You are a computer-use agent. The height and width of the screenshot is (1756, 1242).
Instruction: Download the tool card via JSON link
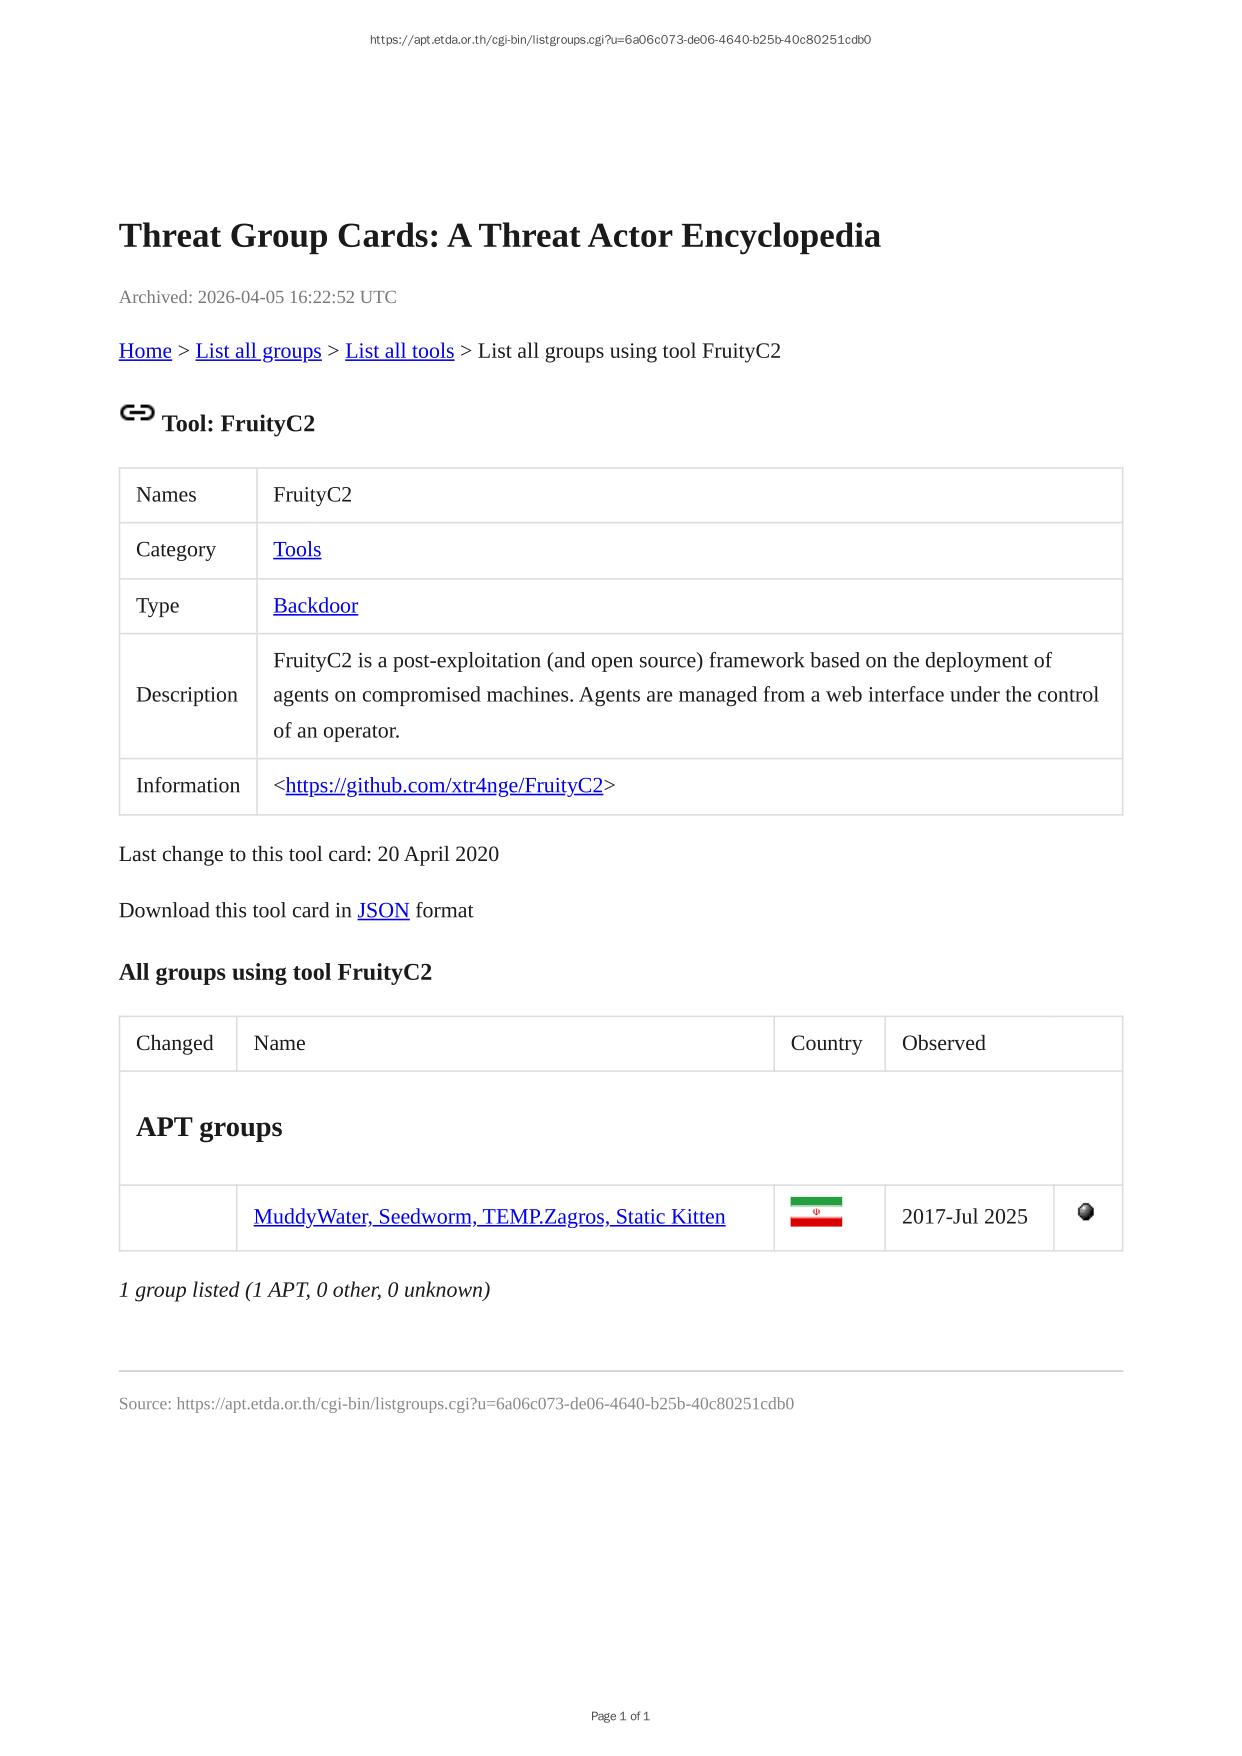[x=383, y=911]
